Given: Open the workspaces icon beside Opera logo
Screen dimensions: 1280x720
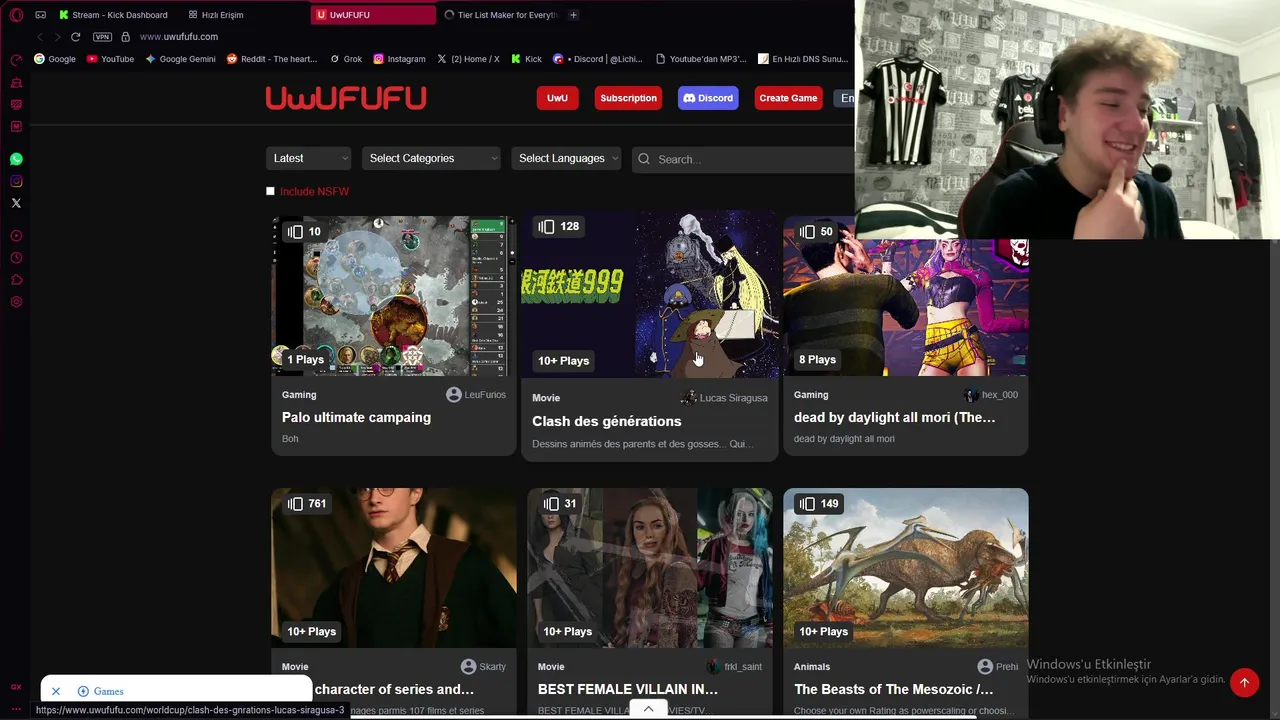Looking at the screenshot, I should 40,15.
